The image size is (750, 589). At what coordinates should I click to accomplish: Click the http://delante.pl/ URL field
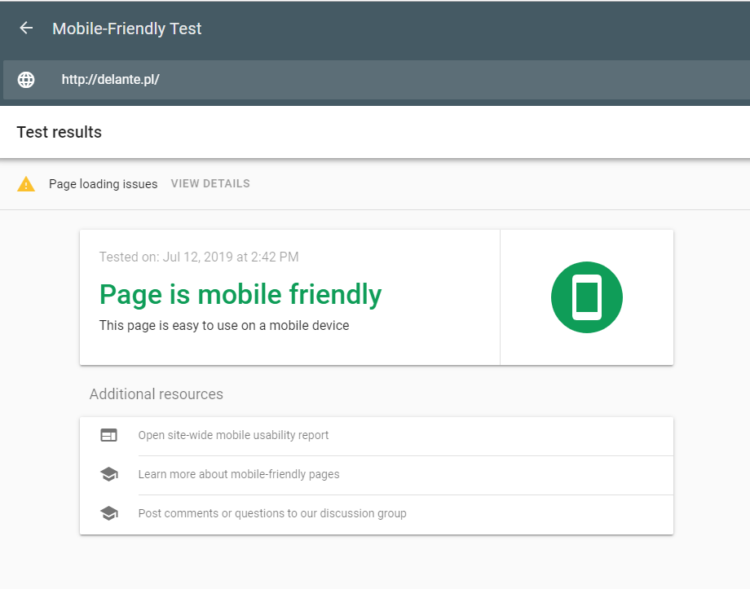[376, 79]
